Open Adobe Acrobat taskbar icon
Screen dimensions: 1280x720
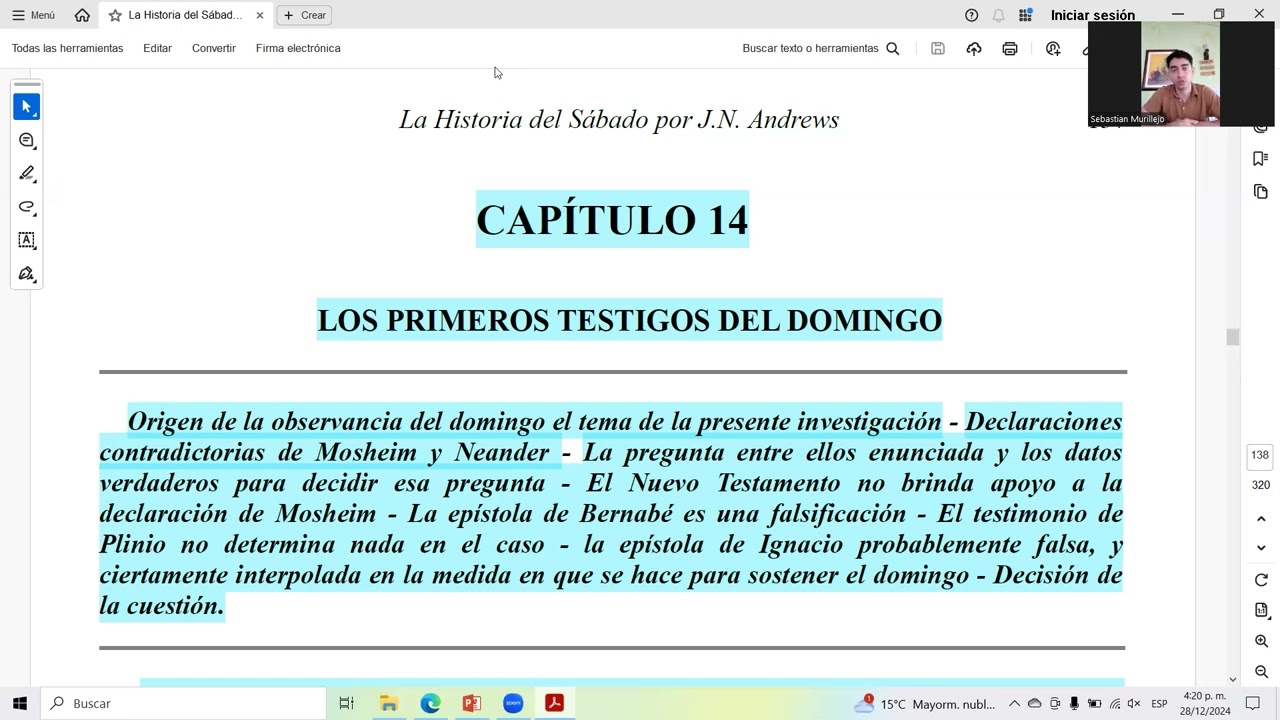pyautogui.click(x=554, y=703)
